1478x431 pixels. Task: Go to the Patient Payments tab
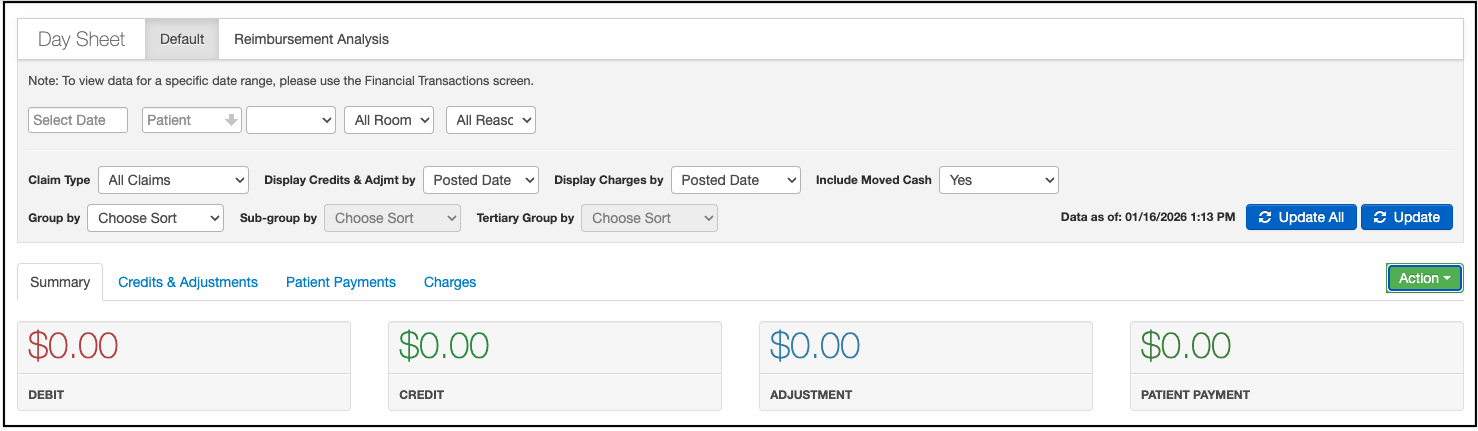point(341,282)
